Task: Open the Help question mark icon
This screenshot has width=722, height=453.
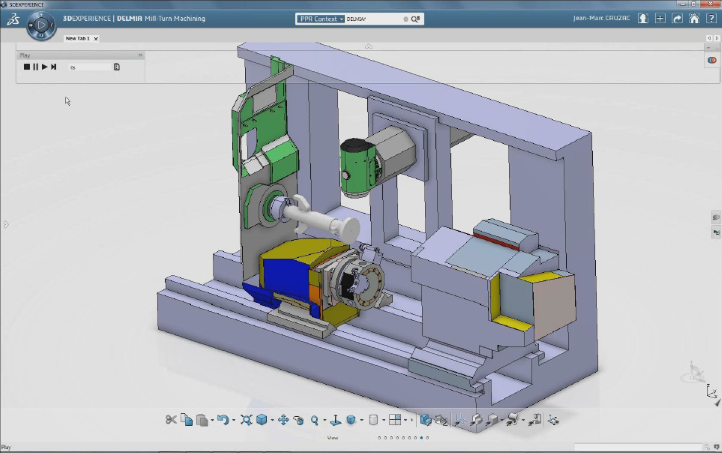Action: (x=709, y=18)
